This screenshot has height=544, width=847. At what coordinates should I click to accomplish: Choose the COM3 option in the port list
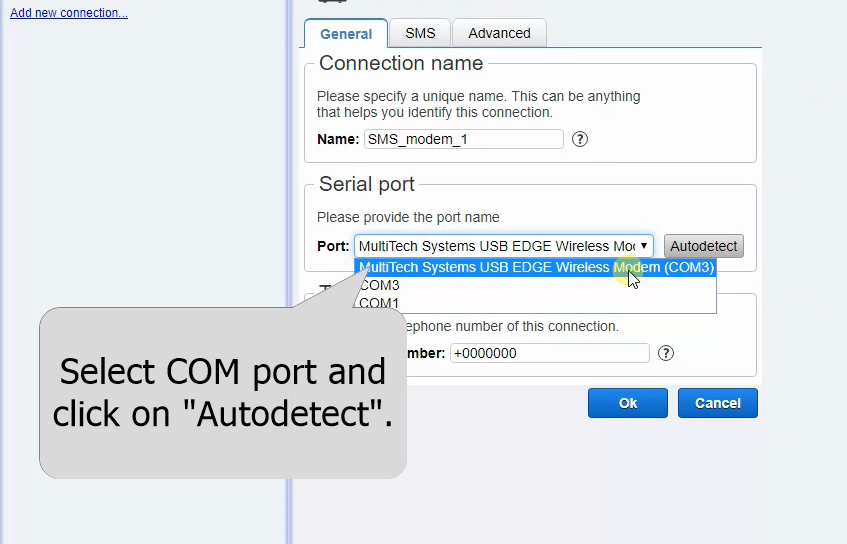point(535,285)
